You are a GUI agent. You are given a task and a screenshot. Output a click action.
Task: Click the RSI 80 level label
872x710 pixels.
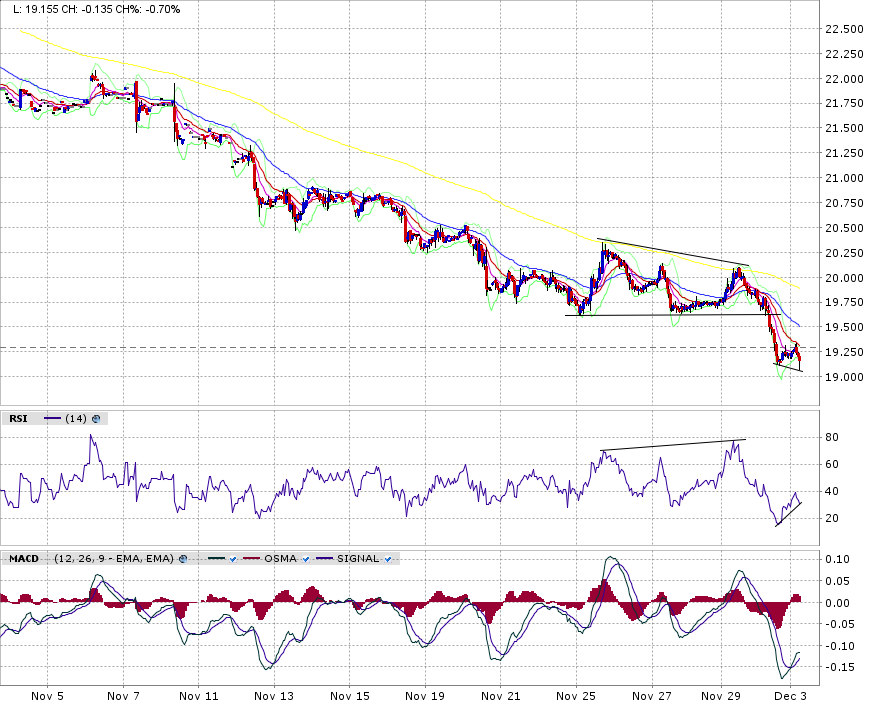pyautogui.click(x=832, y=438)
